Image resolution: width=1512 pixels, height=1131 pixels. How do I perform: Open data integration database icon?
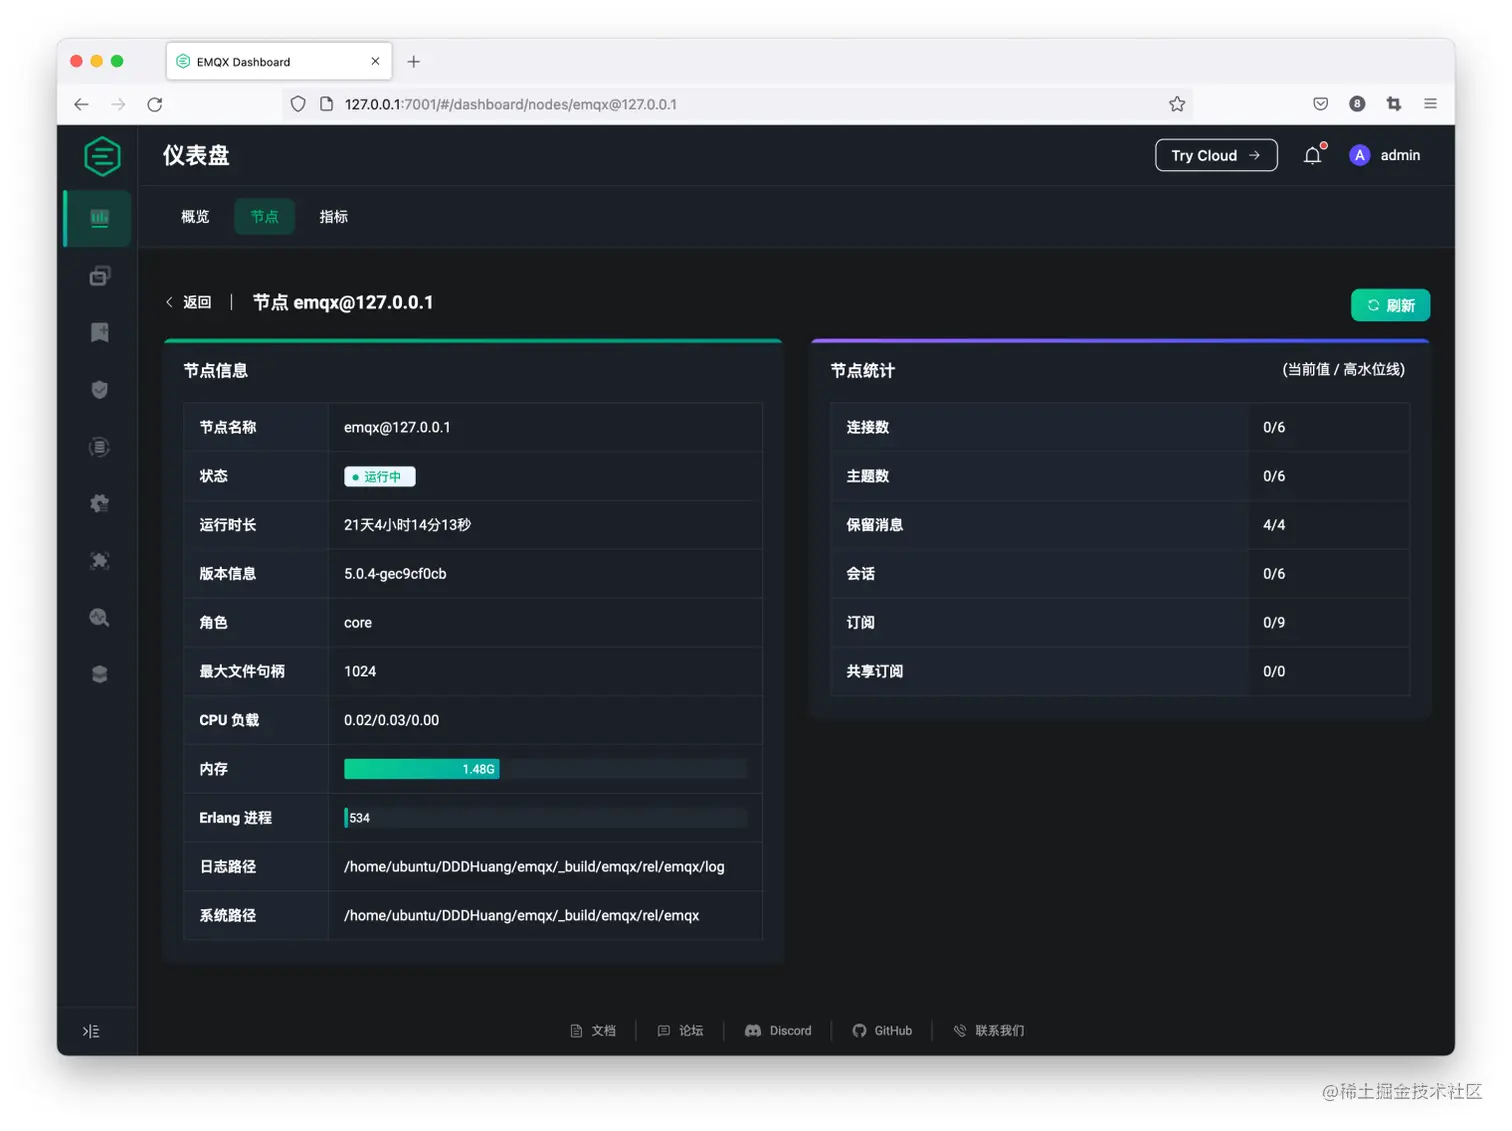98,447
